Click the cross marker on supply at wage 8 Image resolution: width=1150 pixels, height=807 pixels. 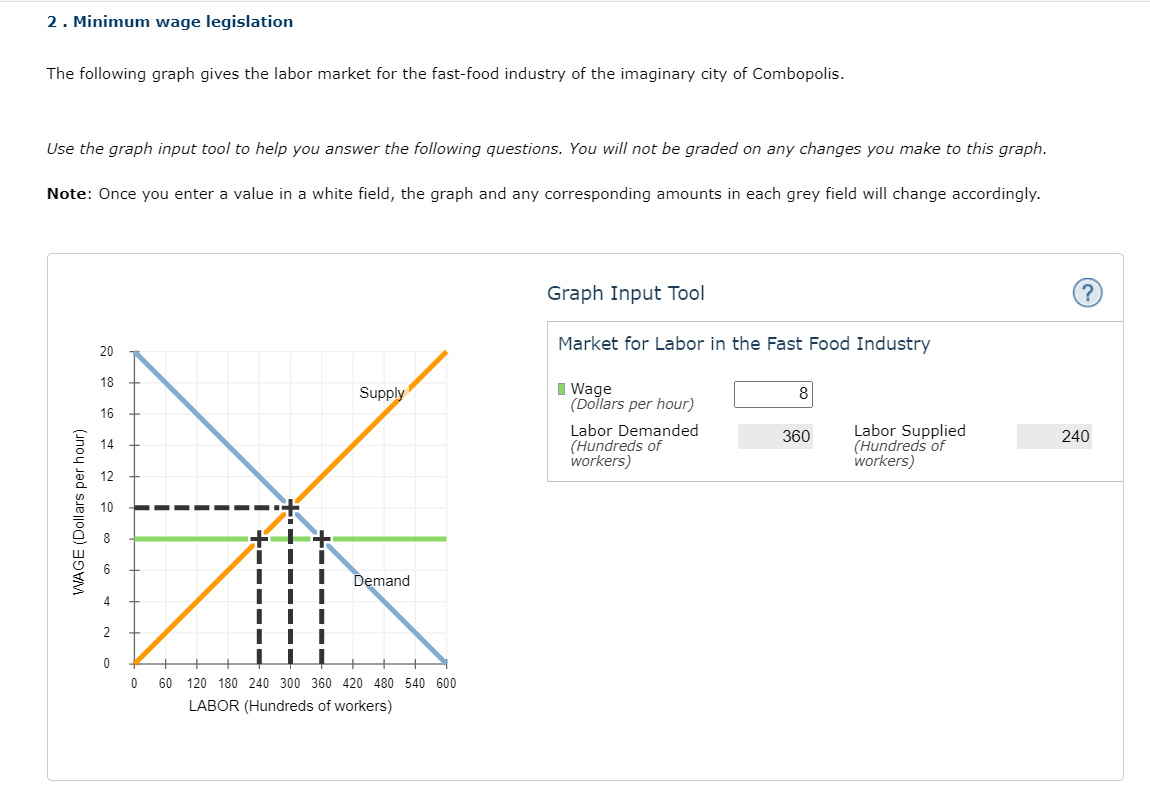point(259,538)
